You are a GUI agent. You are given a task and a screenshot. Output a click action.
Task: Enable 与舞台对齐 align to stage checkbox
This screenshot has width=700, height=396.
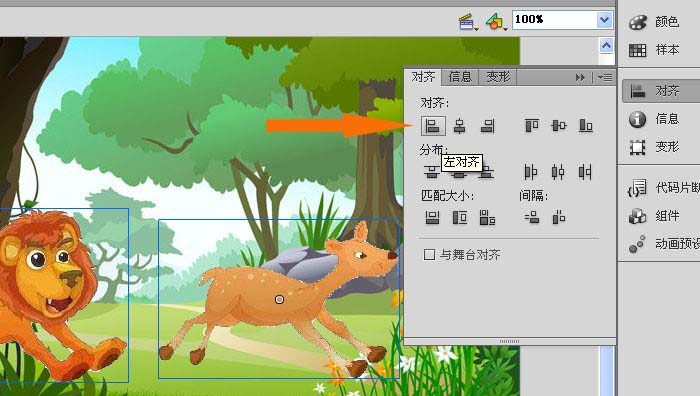tap(429, 254)
